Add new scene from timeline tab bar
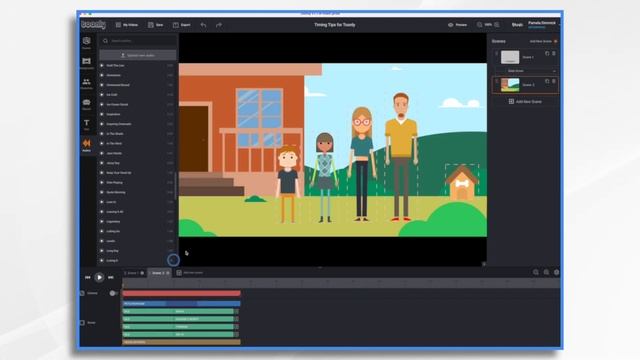Viewport: 640px width, 360px height. 190,273
